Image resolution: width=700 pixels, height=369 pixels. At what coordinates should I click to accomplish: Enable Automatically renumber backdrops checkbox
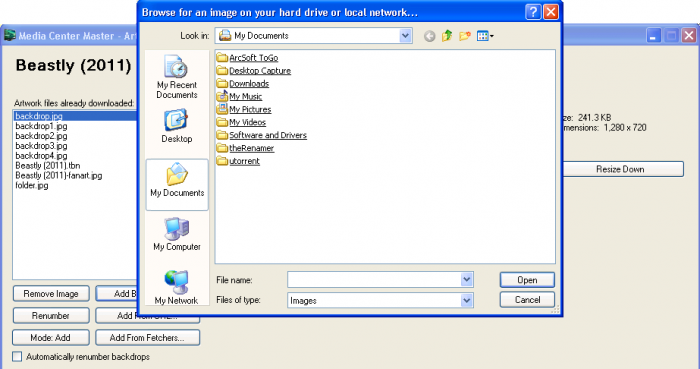pyautogui.click(x=17, y=357)
